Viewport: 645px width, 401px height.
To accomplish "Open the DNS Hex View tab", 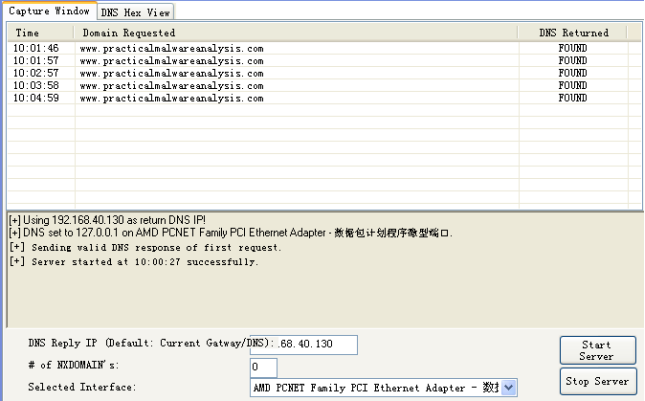I will click(135, 12).
